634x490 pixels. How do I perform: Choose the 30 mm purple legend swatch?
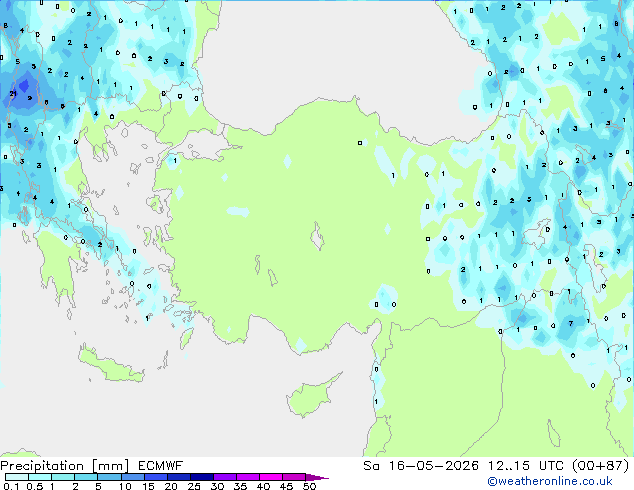[224, 477]
